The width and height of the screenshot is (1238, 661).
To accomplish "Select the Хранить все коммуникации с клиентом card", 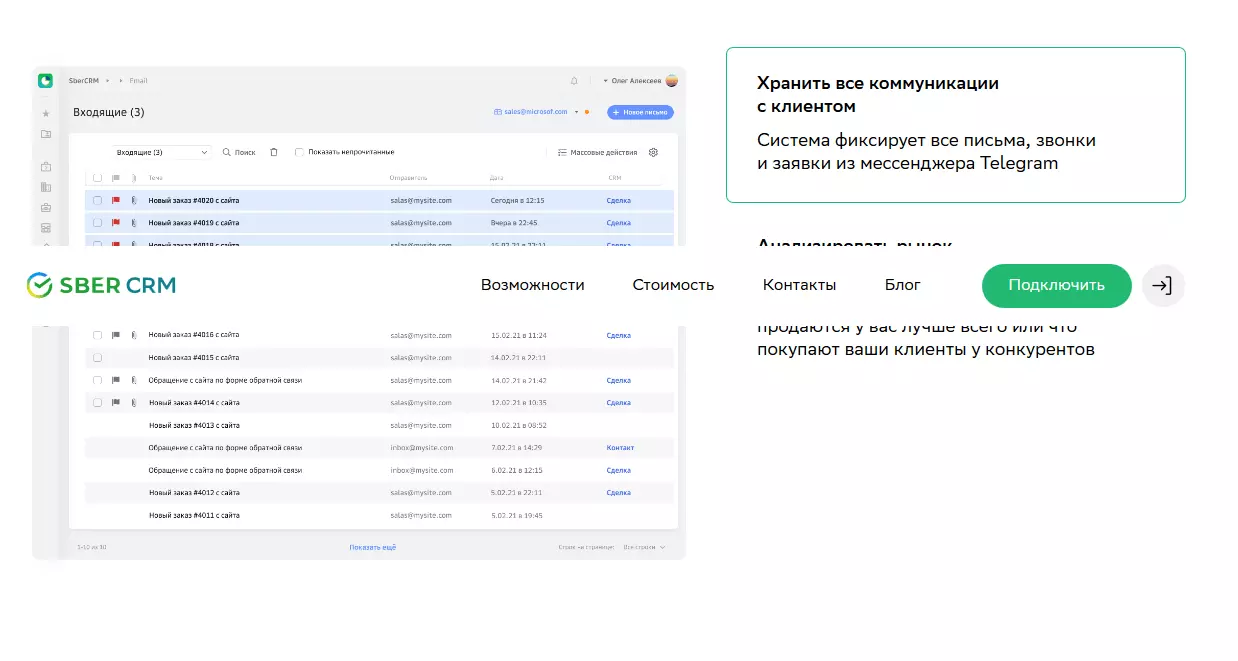I will (x=955, y=125).
